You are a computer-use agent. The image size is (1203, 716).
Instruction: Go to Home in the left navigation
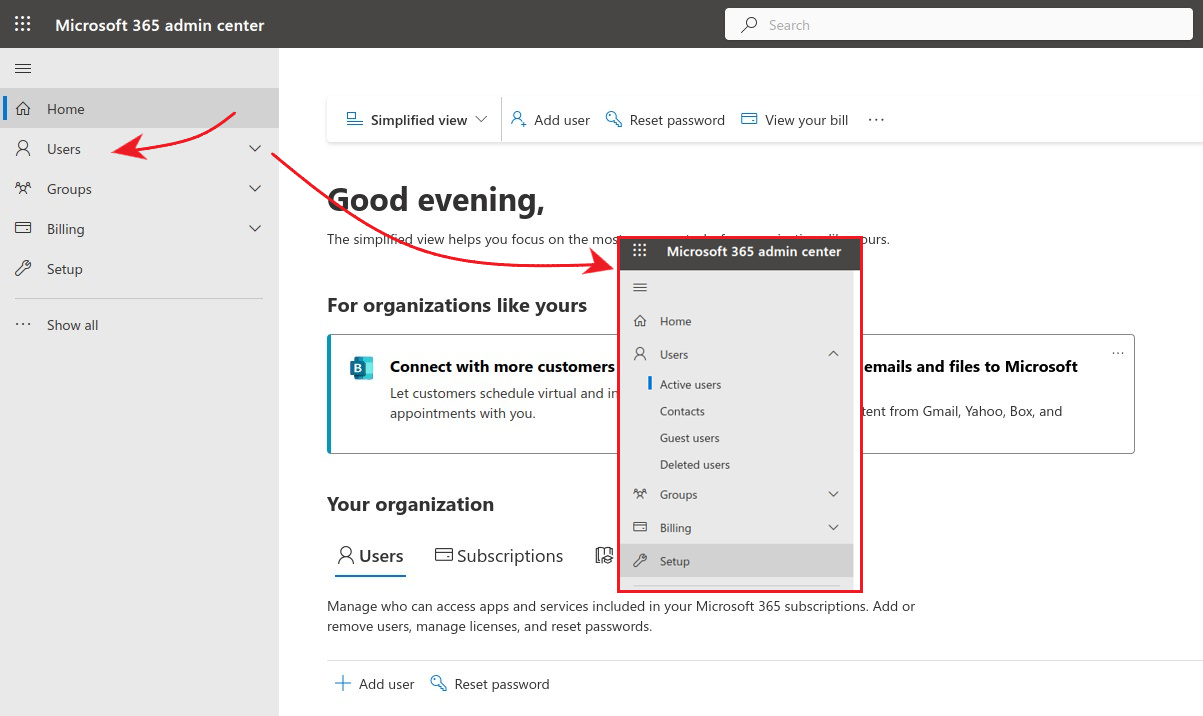point(139,108)
